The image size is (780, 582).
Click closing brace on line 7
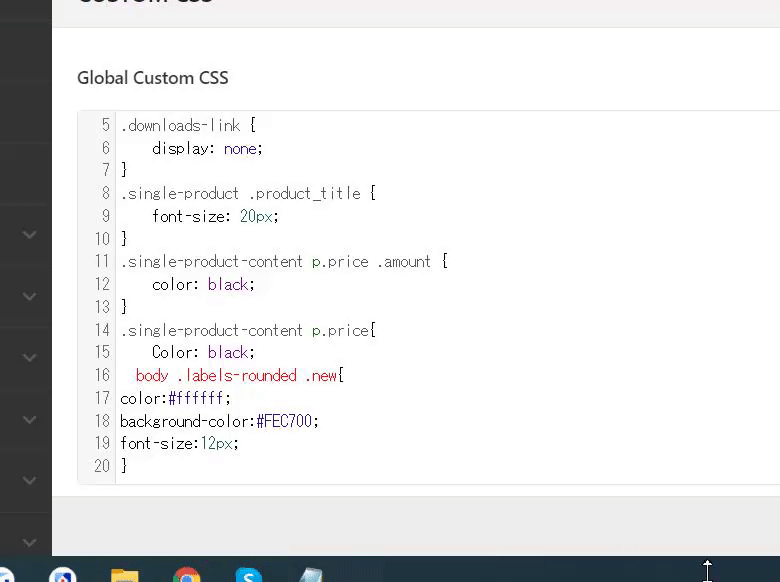pos(124,170)
